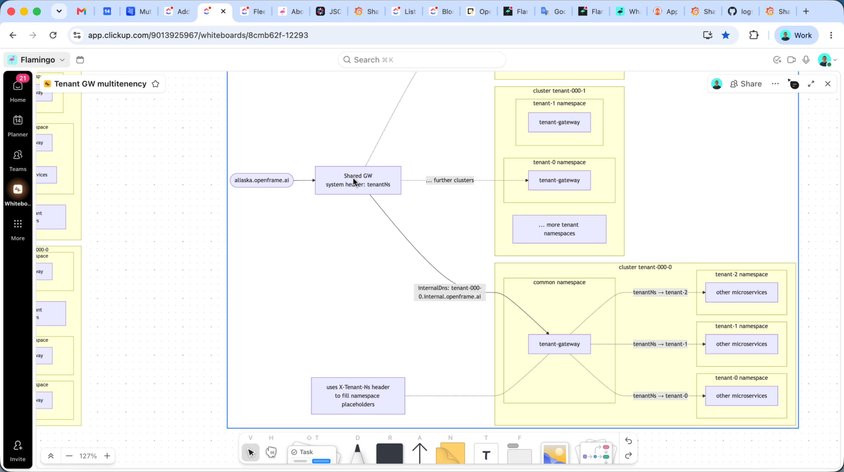The height and width of the screenshot is (472, 844).
Task: Redo the last whiteboard action
Action: point(628,456)
